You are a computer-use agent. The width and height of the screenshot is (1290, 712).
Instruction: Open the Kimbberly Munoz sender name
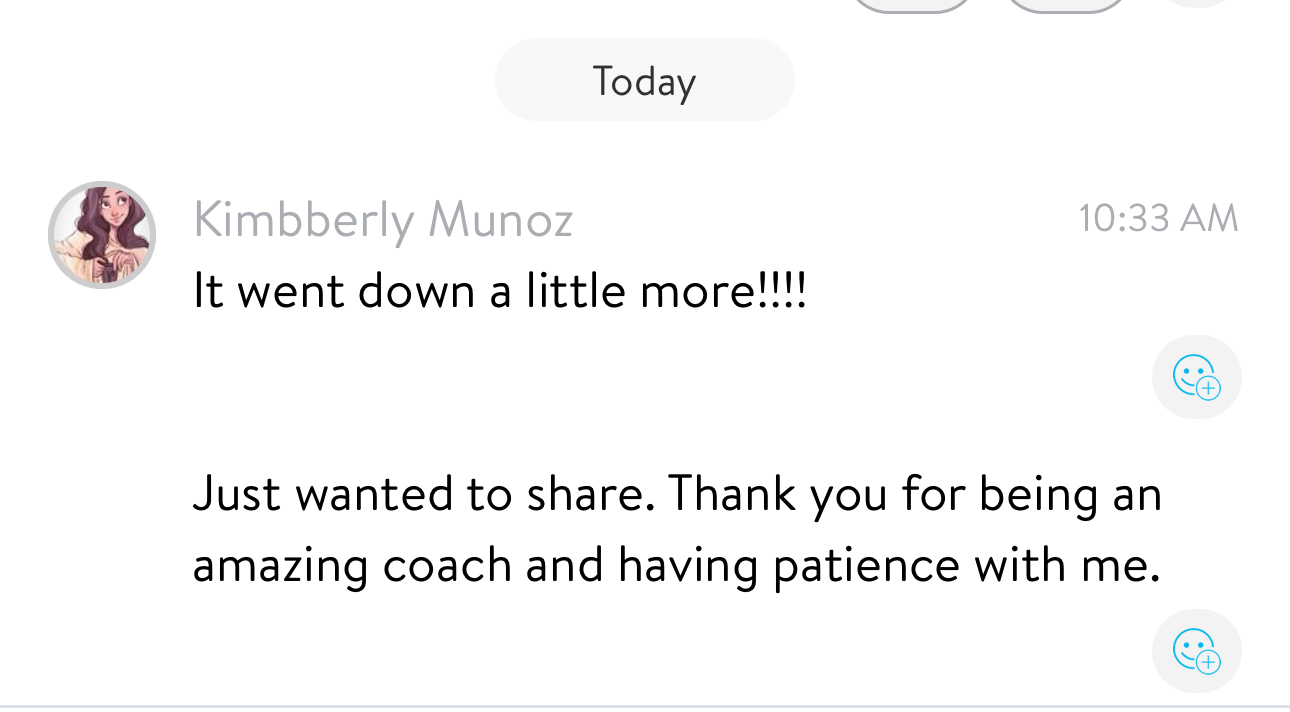point(383,219)
